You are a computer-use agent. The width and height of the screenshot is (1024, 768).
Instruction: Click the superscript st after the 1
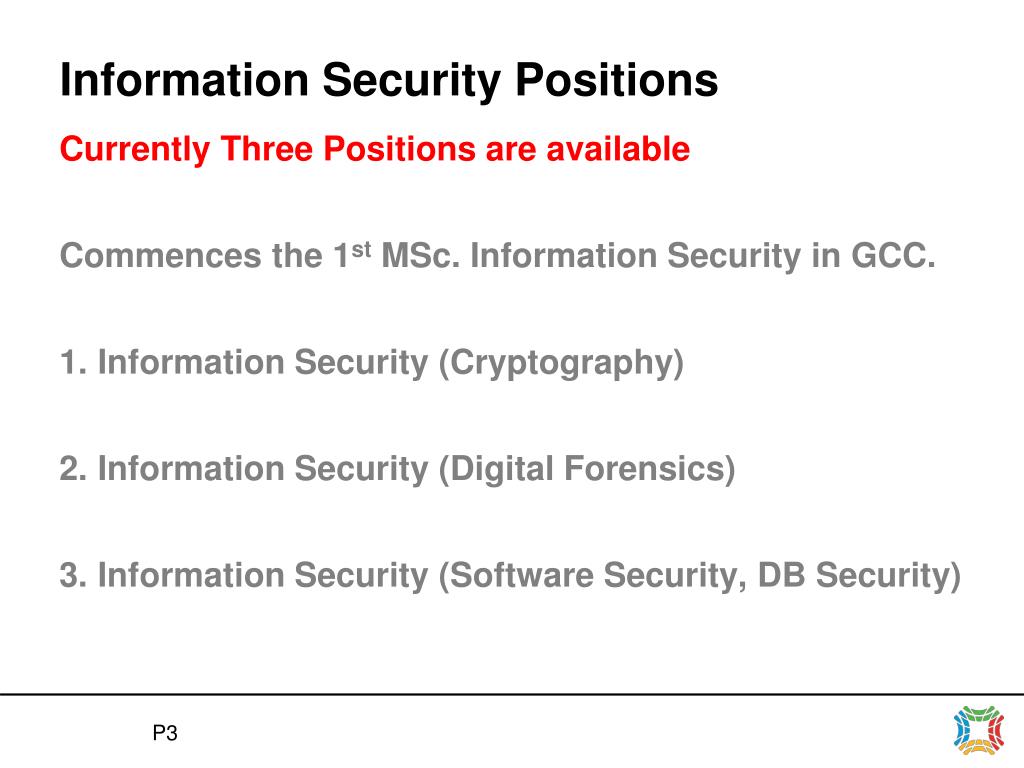362,249
